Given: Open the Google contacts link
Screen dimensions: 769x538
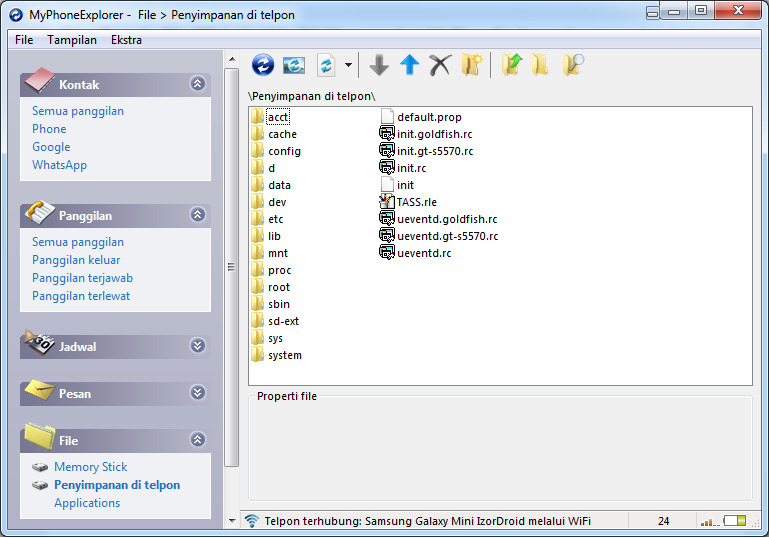Looking at the screenshot, I should [x=51, y=147].
